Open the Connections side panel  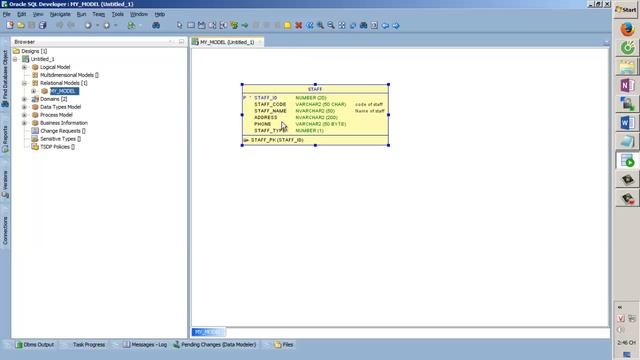pyautogui.click(x=5, y=231)
